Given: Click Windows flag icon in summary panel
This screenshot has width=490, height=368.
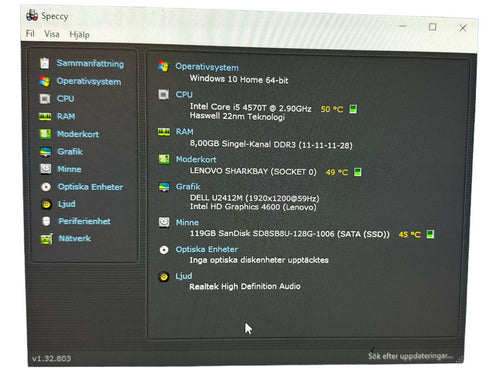Looking at the screenshot, I should point(163,66).
